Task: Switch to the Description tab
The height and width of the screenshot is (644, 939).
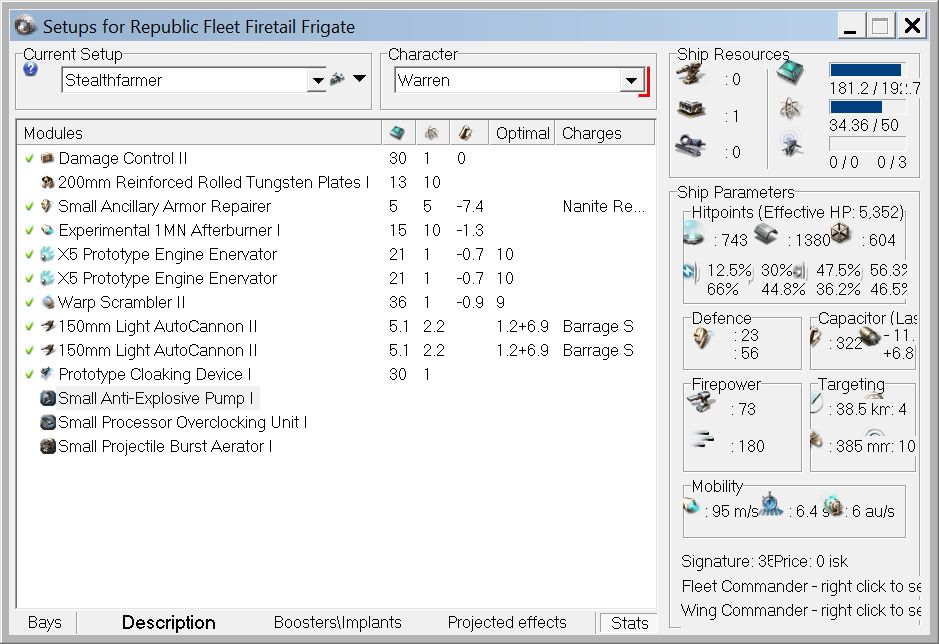Action: click(x=168, y=622)
